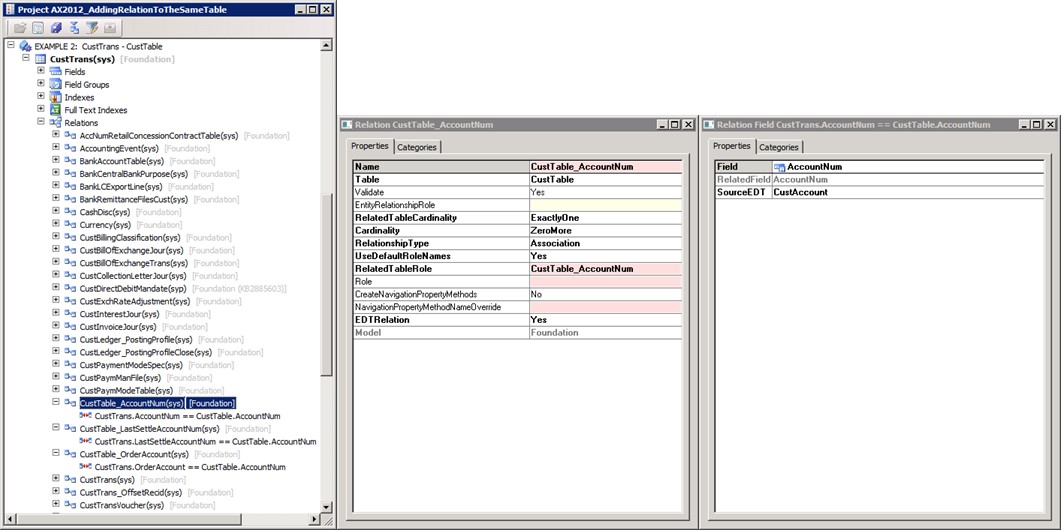Image resolution: width=1063 pixels, height=531 pixels.
Task: Click the Cardinality value ZeroMore
Action: tap(551, 230)
